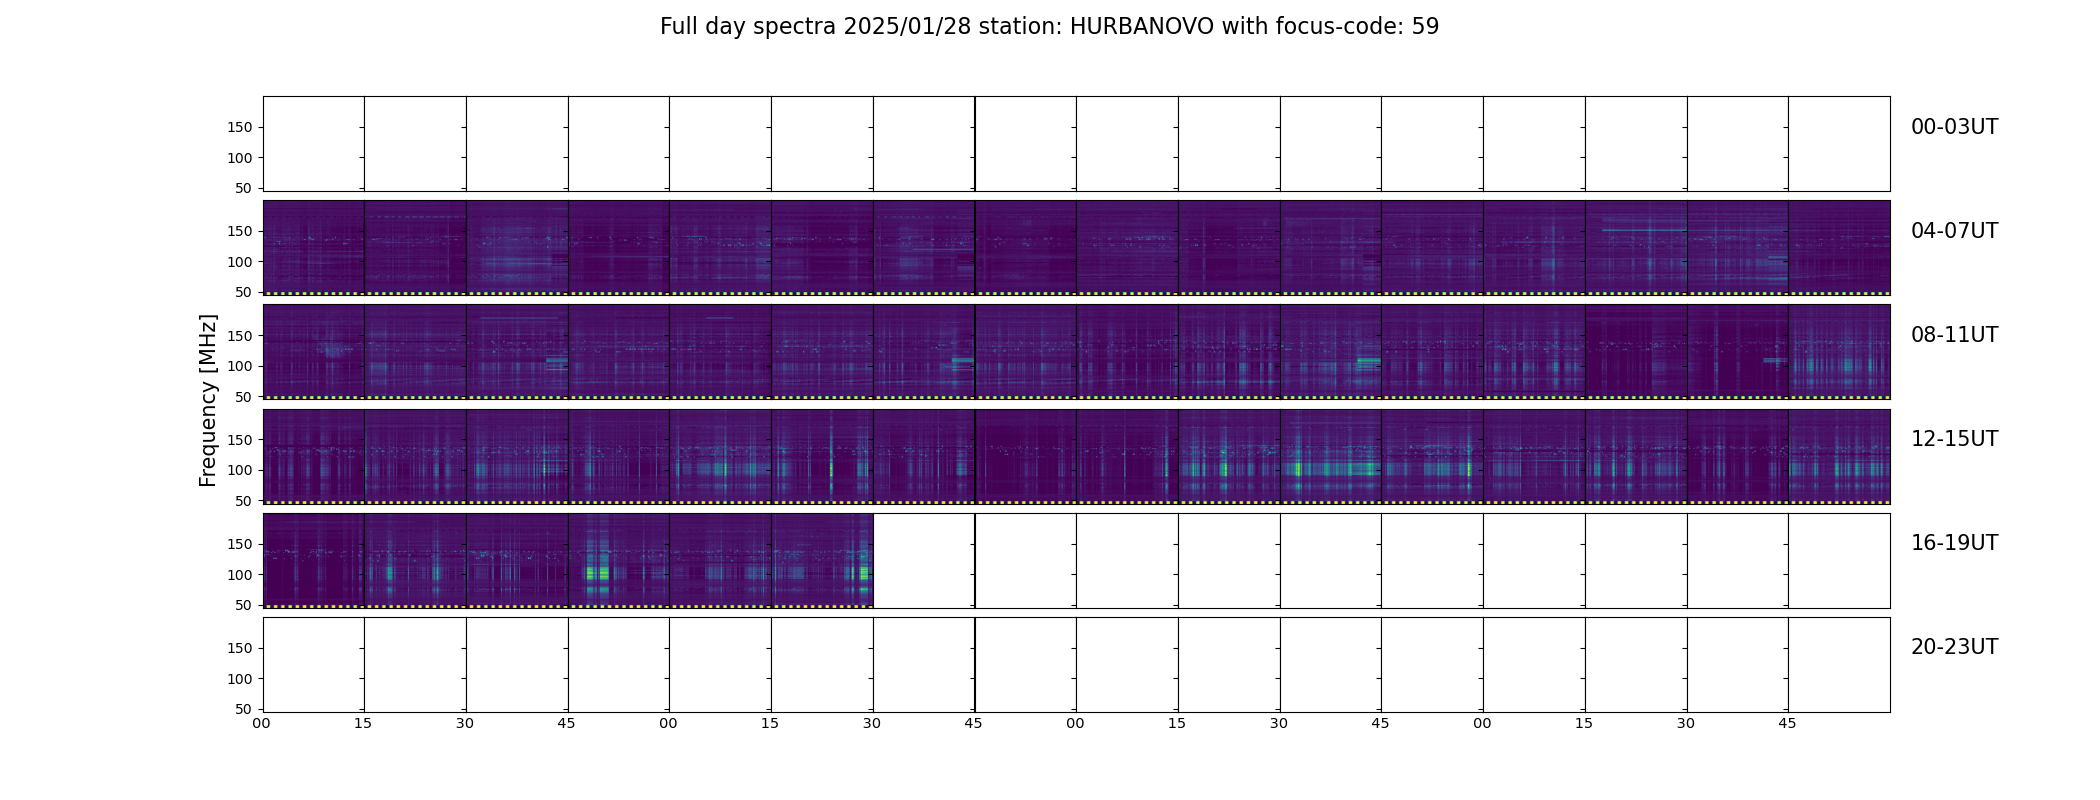Click the '50' tick label of the 08-11UT row

click(x=244, y=397)
